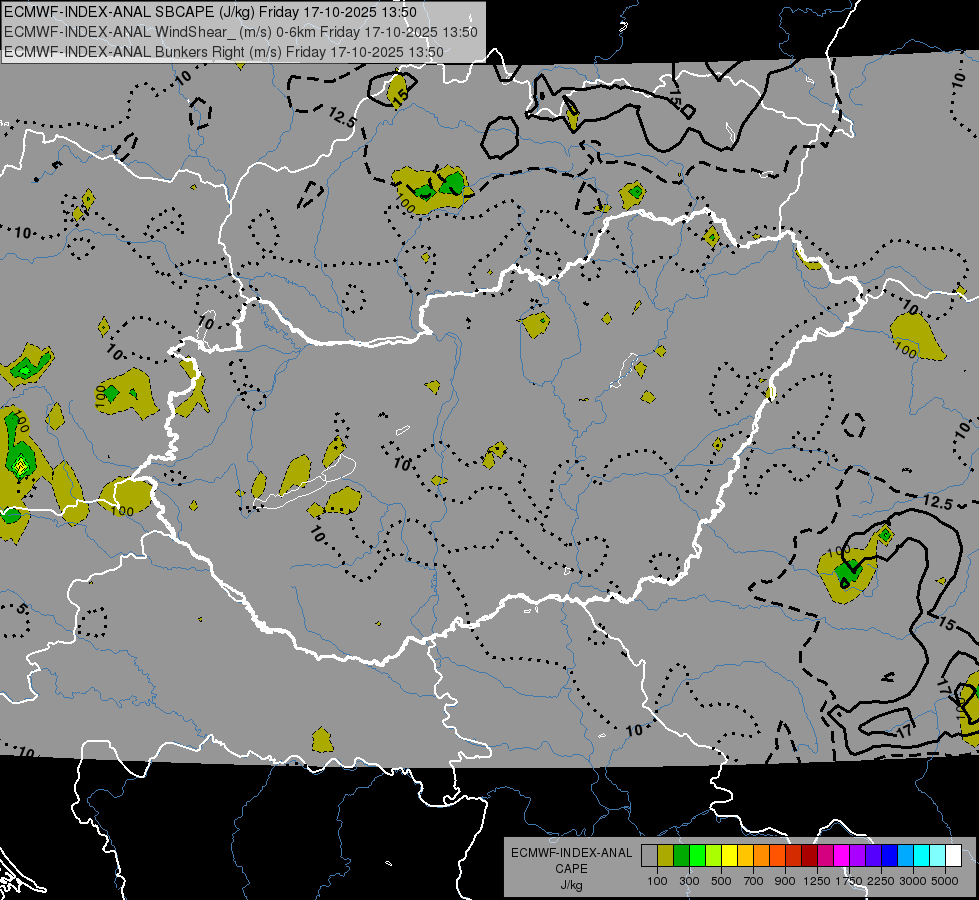Select the legend title ECMWF-INDEX-ANAL
The height and width of the screenshot is (900, 979).
pyautogui.click(x=571, y=853)
